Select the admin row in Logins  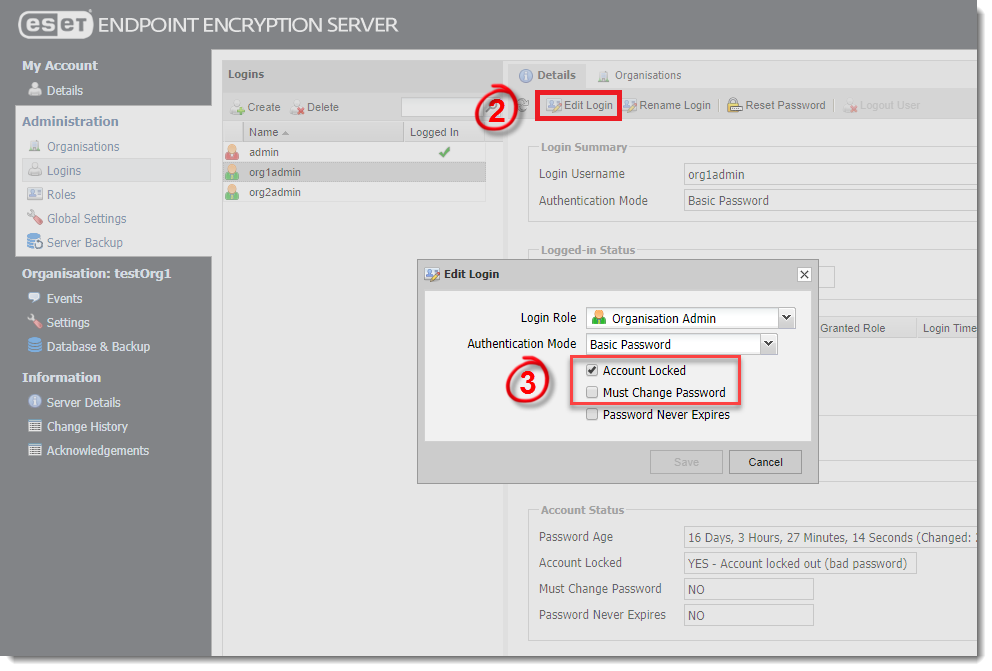[355, 152]
